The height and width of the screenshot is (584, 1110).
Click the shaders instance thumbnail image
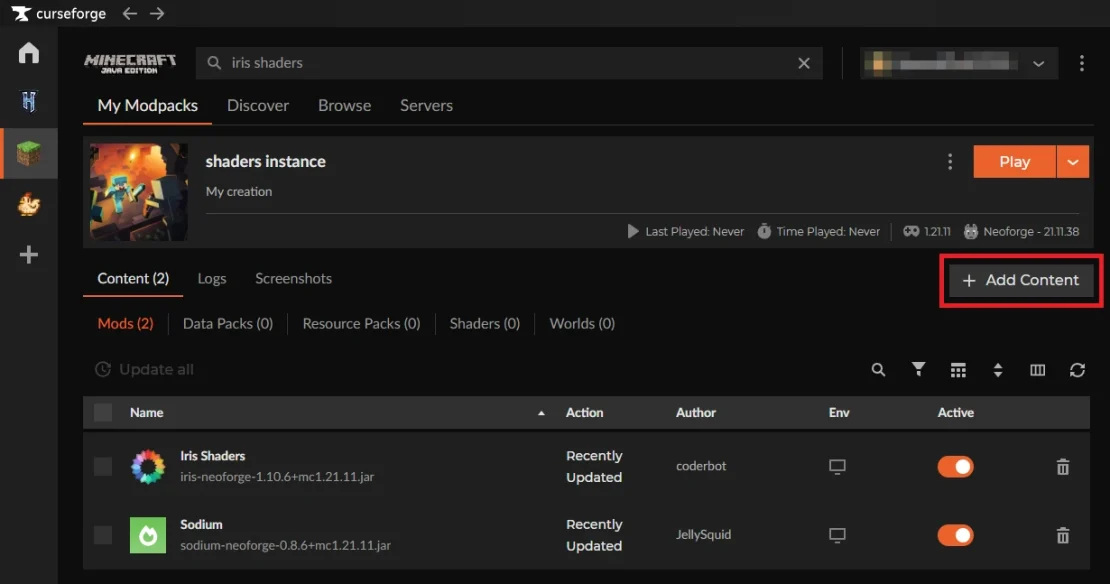tap(139, 192)
